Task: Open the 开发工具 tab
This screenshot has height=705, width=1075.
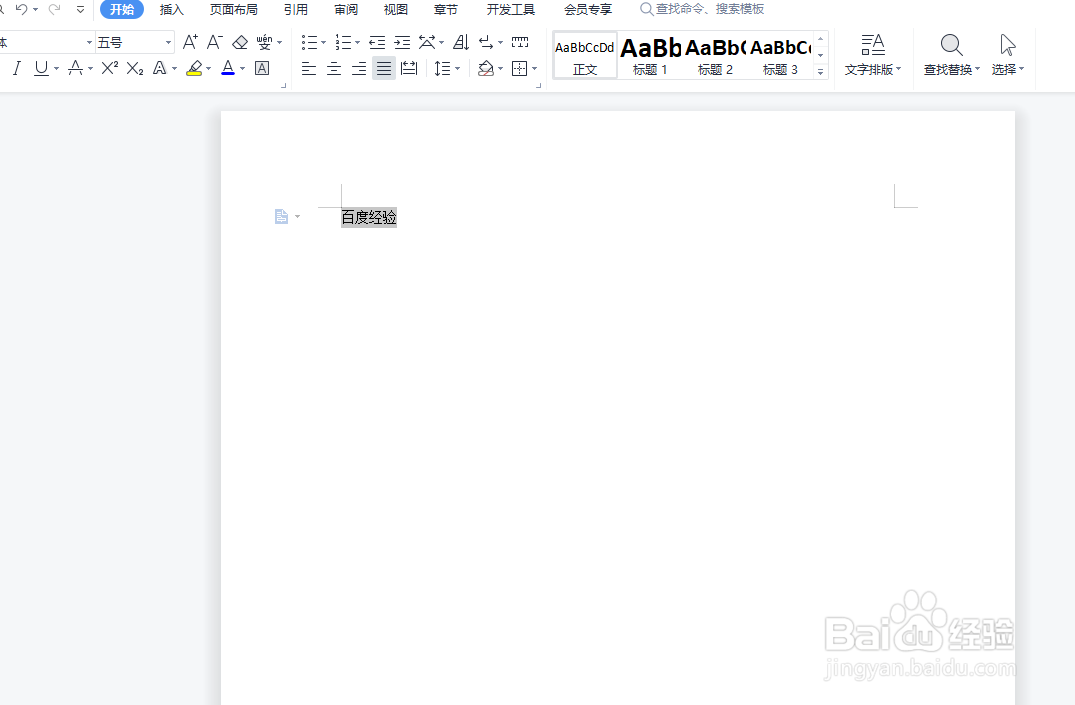Action: click(x=511, y=10)
